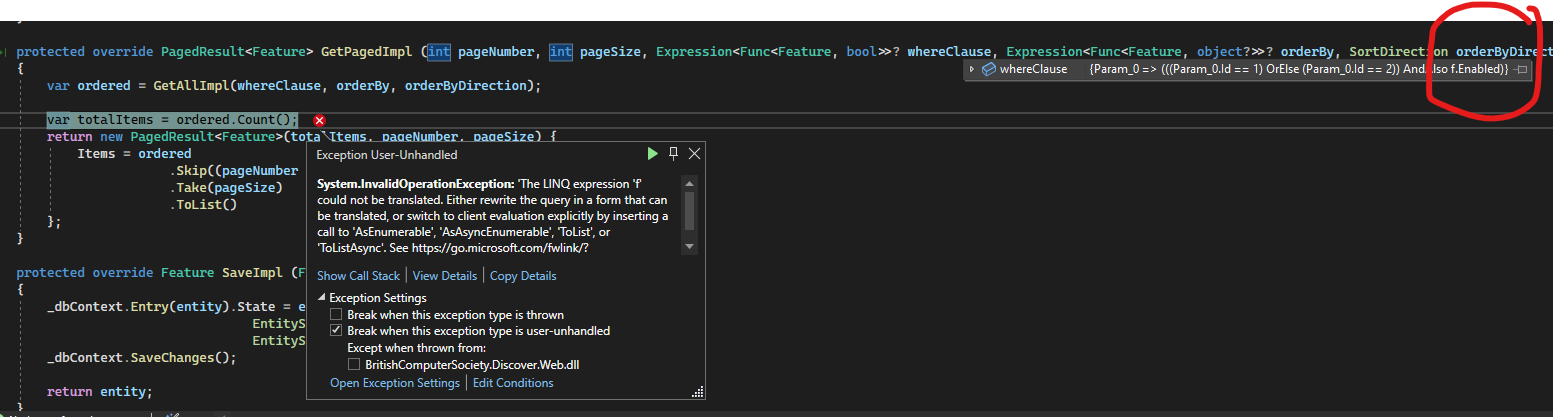This screenshot has height=417, width=1553.
Task: Close the Exception User-Unhandled popup
Action: click(694, 154)
